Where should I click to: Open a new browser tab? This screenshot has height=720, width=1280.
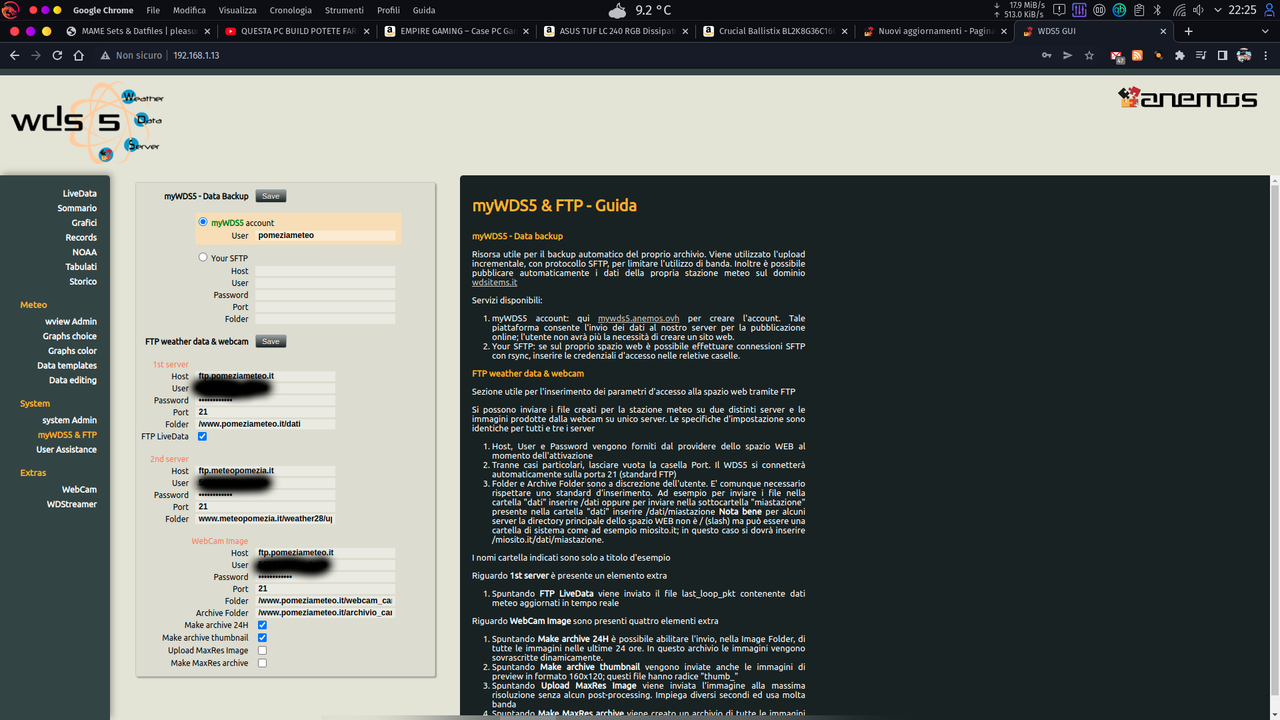[1188, 31]
